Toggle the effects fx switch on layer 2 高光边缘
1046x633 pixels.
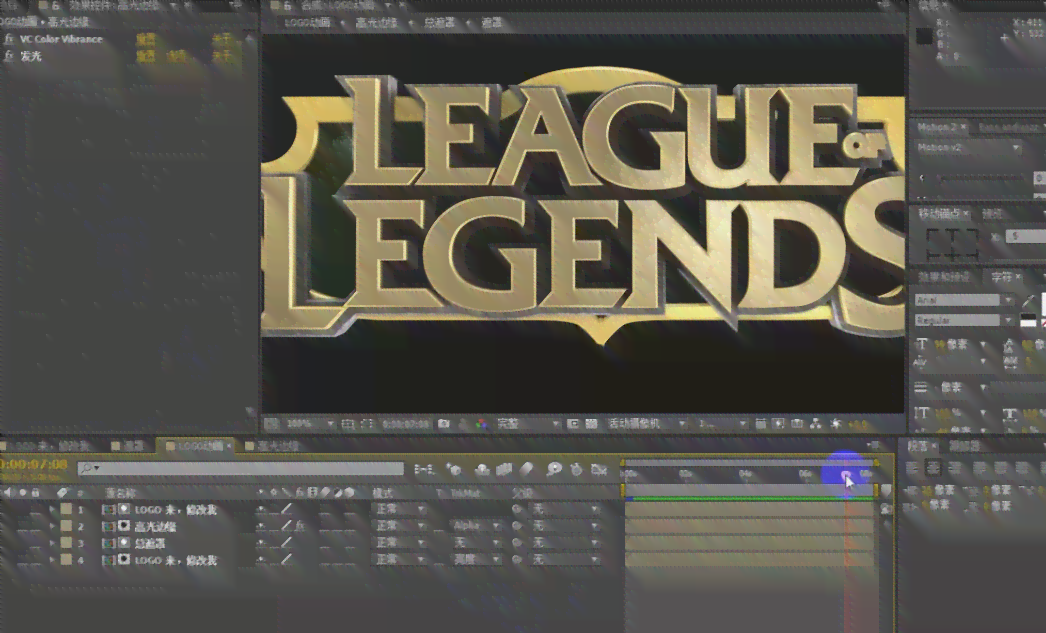(300, 526)
